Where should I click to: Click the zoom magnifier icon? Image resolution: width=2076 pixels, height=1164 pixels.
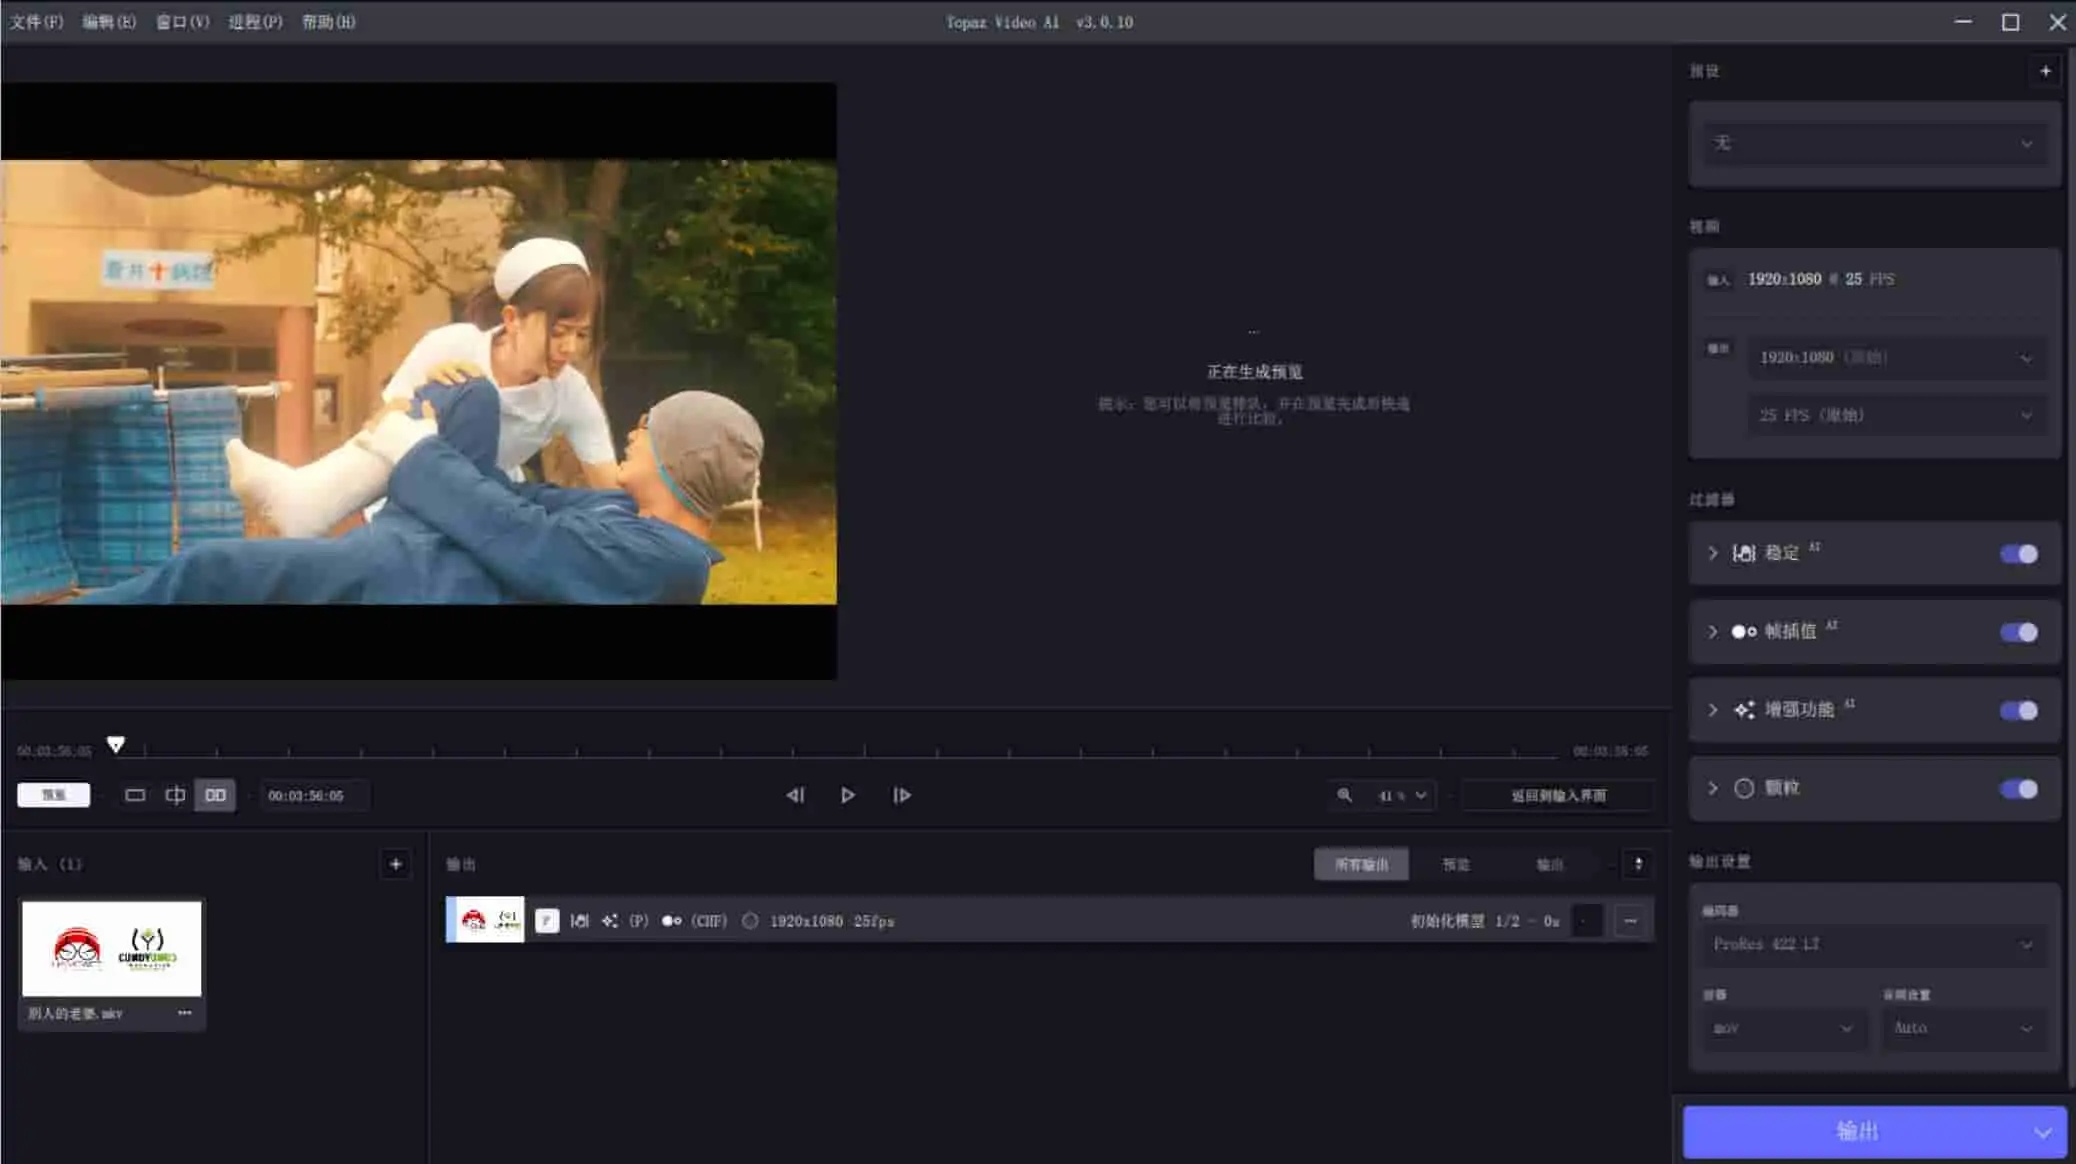pyautogui.click(x=1345, y=795)
